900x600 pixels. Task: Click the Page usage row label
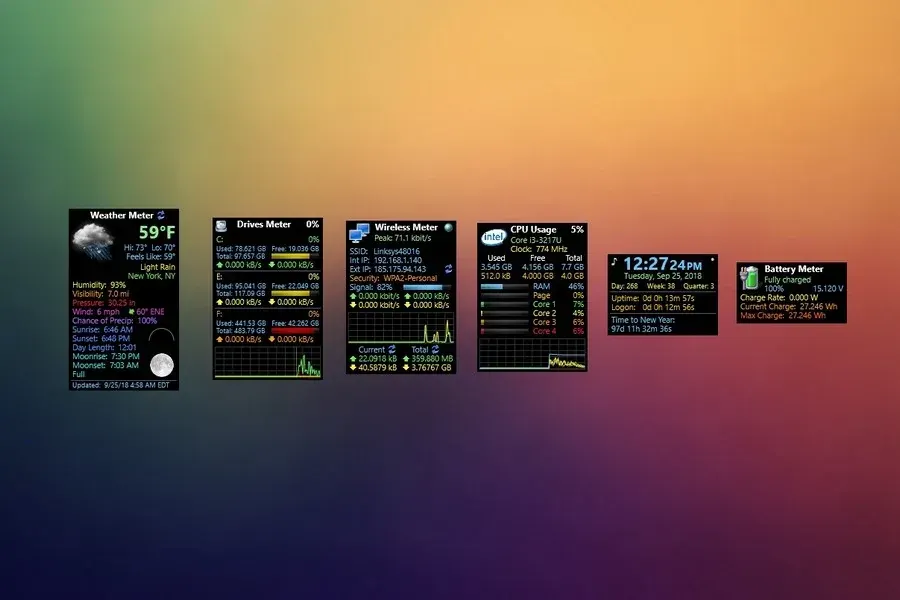click(x=541, y=295)
